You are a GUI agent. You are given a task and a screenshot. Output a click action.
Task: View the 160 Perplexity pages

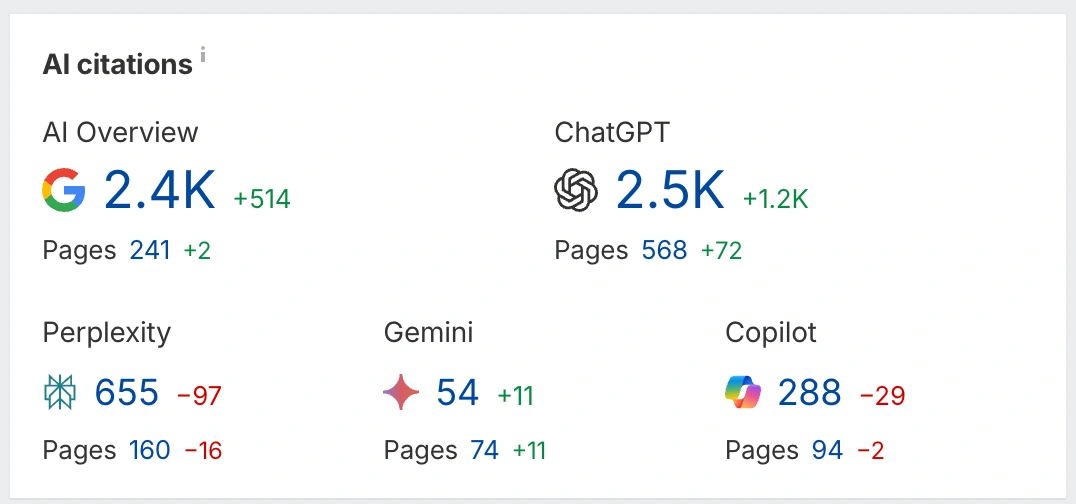click(x=150, y=451)
